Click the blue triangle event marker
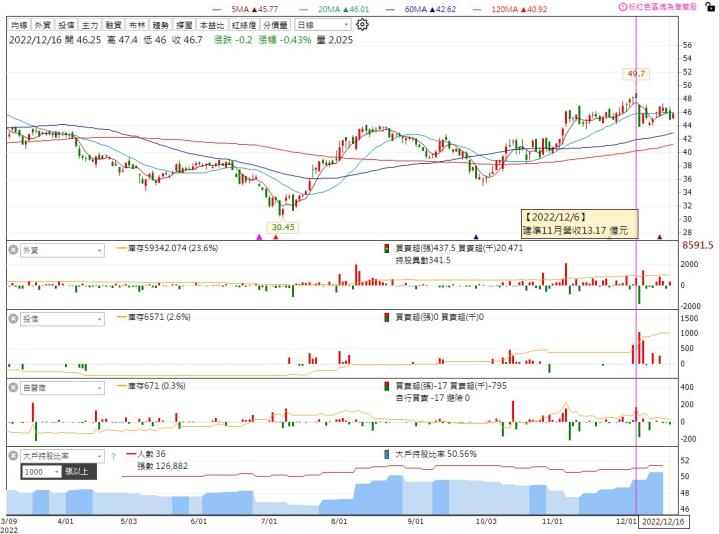Screen dimensions: 720x534 tap(476, 237)
